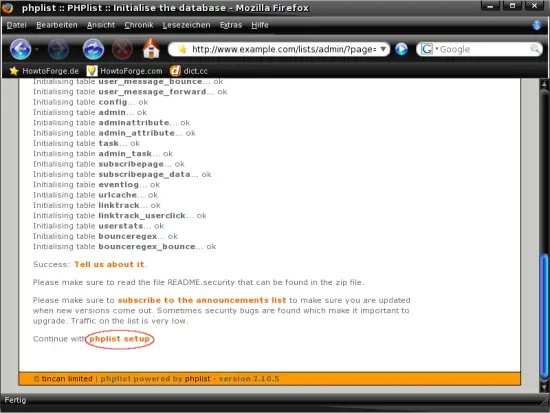Open the Chronik menu

[x=139, y=25]
